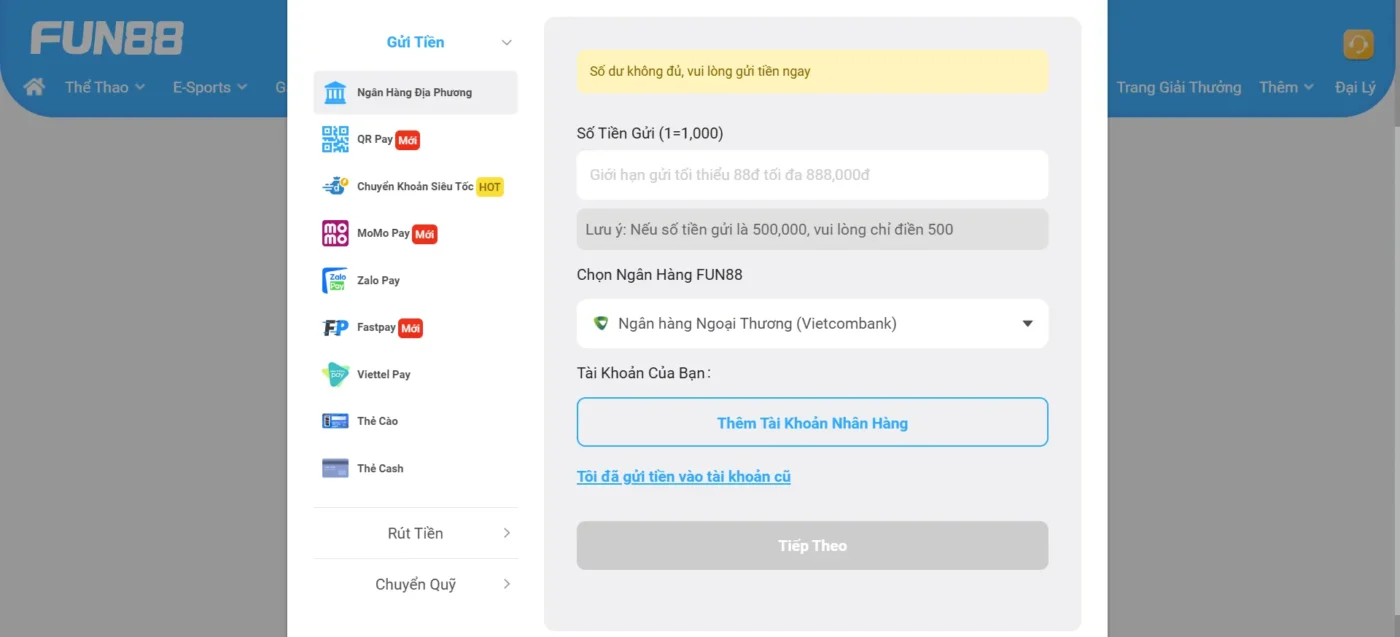Pick the Zalo Pay icon
Viewport: 1400px width, 637px height.
pos(335,280)
